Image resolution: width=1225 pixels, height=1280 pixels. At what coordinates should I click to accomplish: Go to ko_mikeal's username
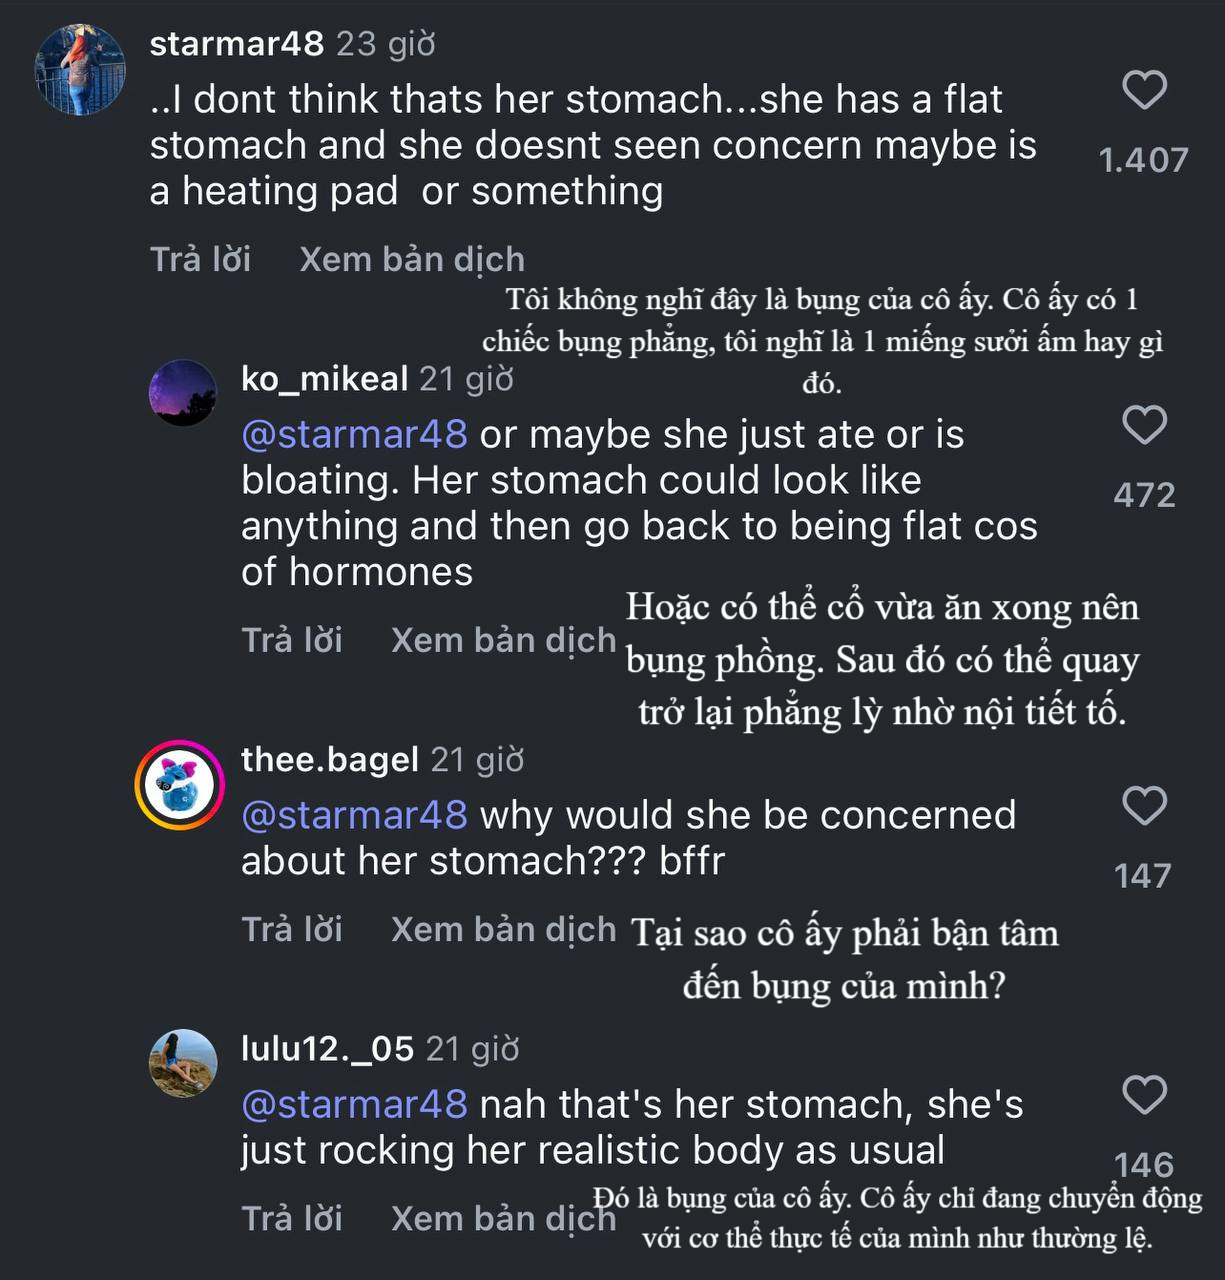click(x=325, y=379)
